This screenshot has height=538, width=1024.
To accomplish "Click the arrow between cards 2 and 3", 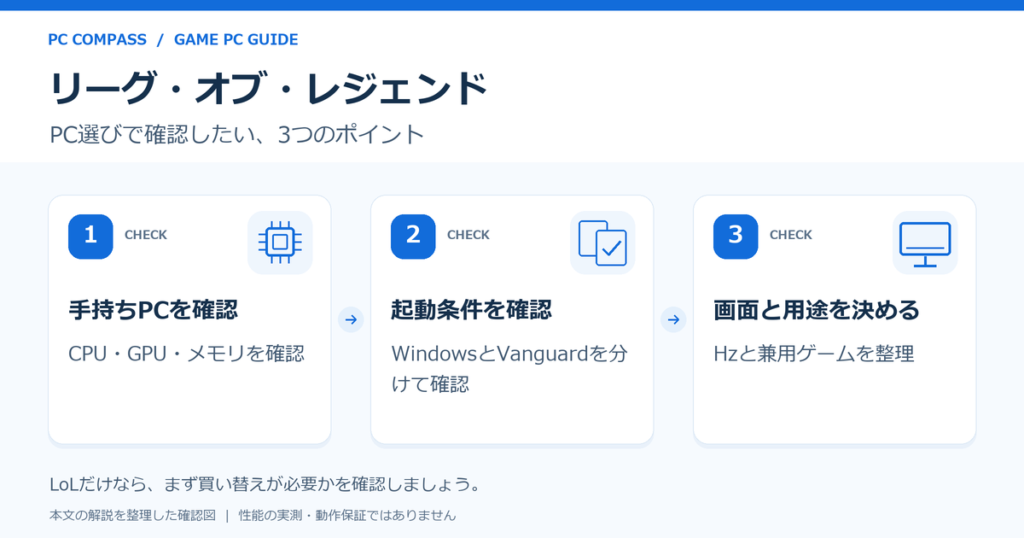I will coord(673,319).
